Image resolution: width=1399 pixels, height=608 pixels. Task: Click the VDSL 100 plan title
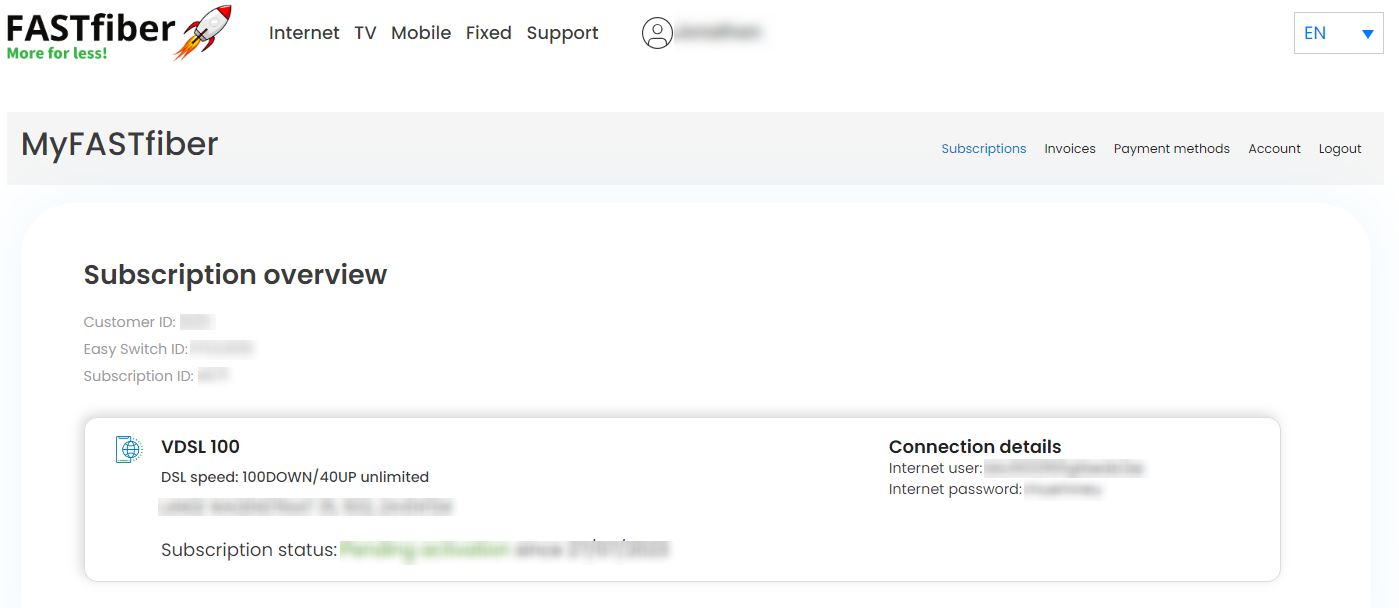(x=200, y=447)
